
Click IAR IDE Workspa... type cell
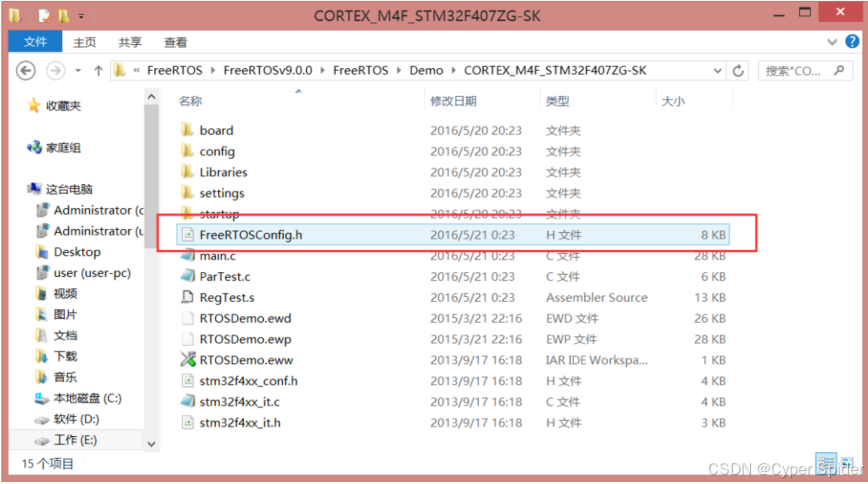[597, 360]
